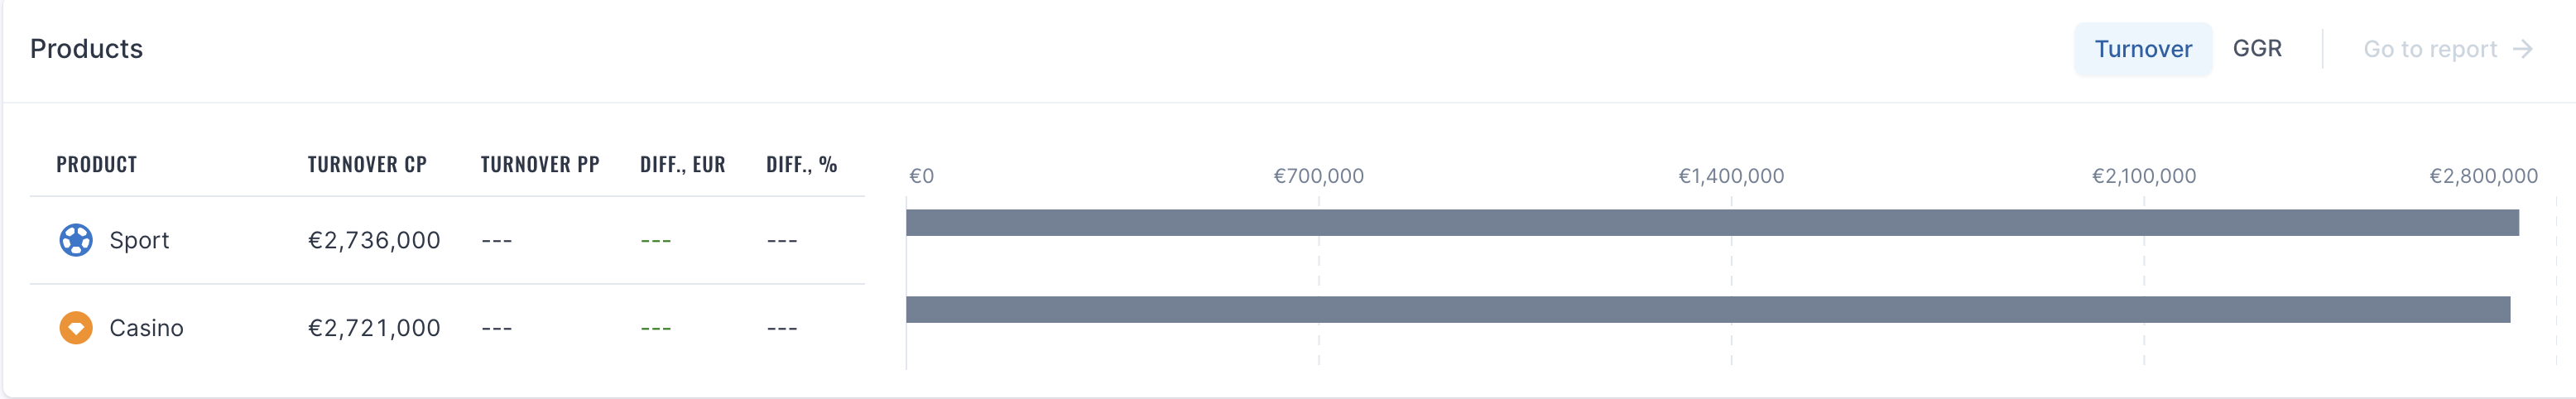2576x399 pixels.
Task: Switch to the Turnover tab
Action: 2143,49
